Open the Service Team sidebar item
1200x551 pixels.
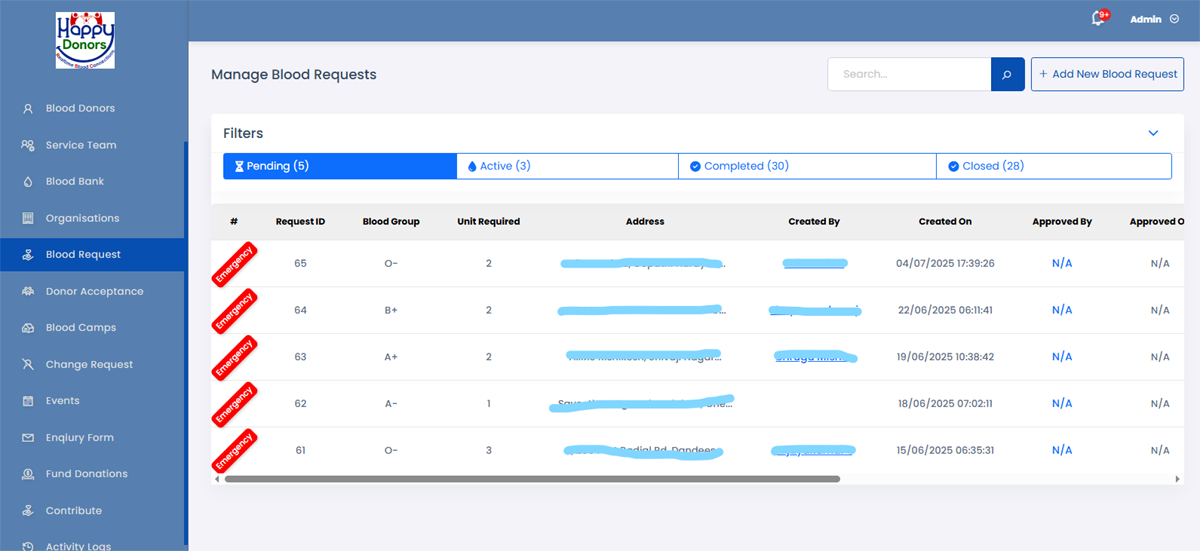tap(80, 145)
